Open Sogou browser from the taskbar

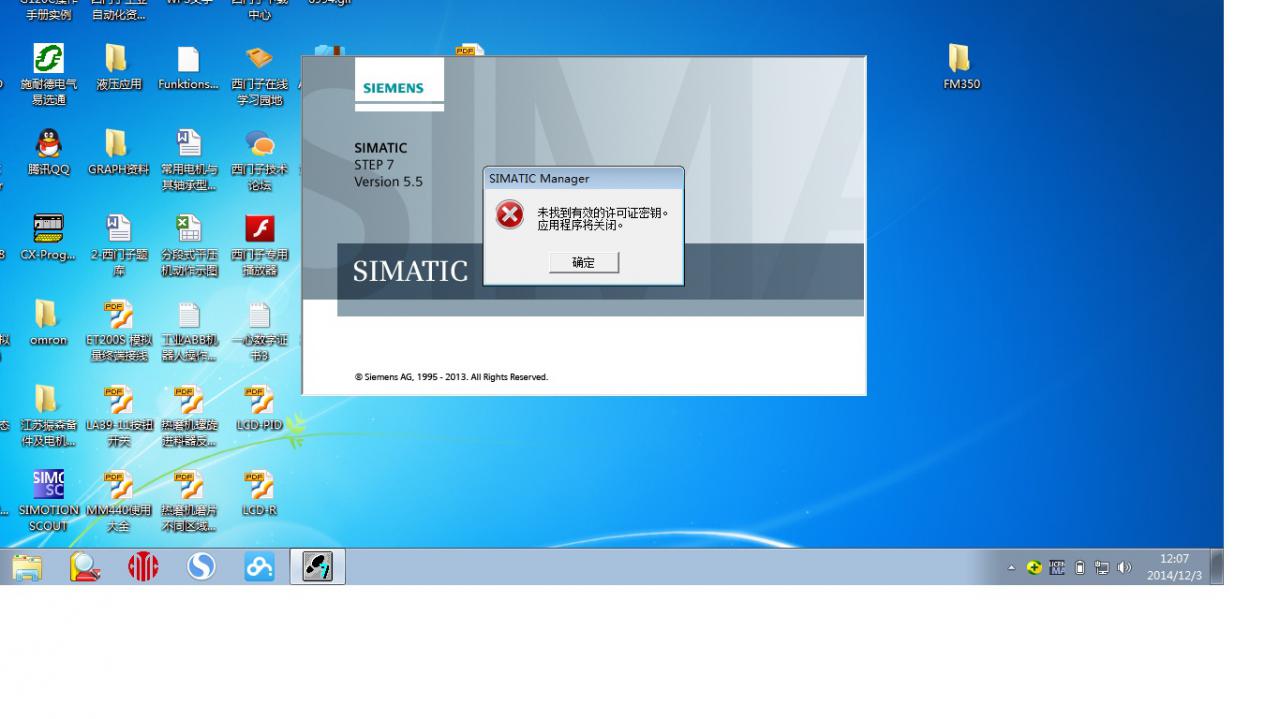coord(201,567)
